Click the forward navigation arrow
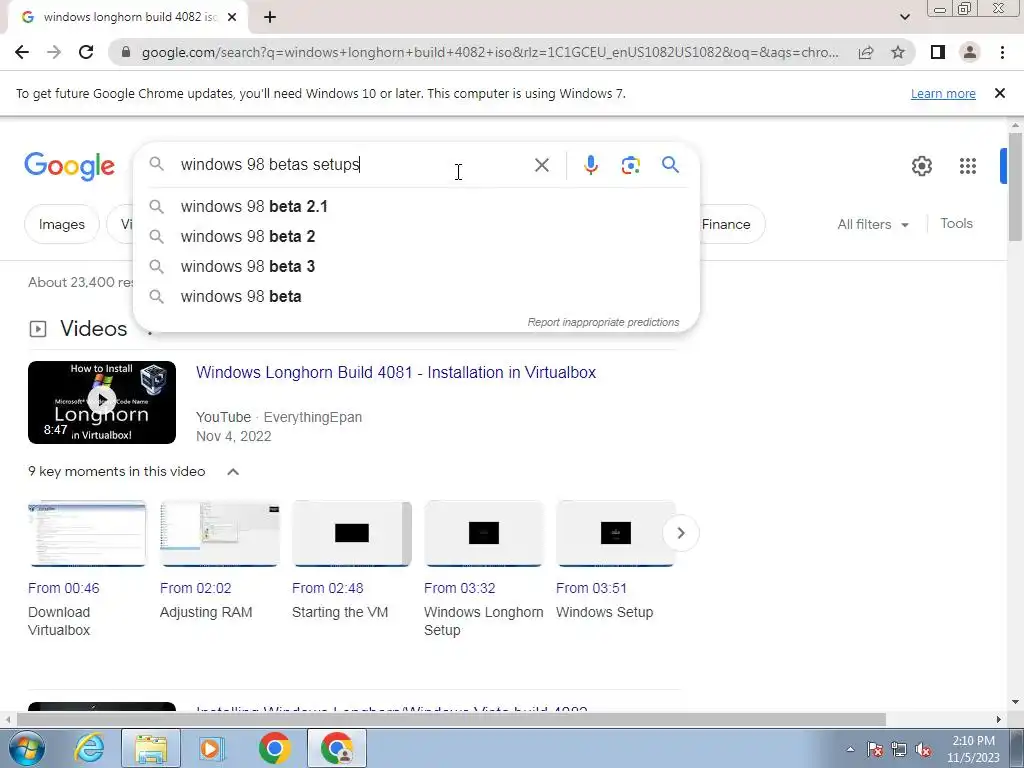Image resolution: width=1024 pixels, height=768 pixels. [x=54, y=52]
